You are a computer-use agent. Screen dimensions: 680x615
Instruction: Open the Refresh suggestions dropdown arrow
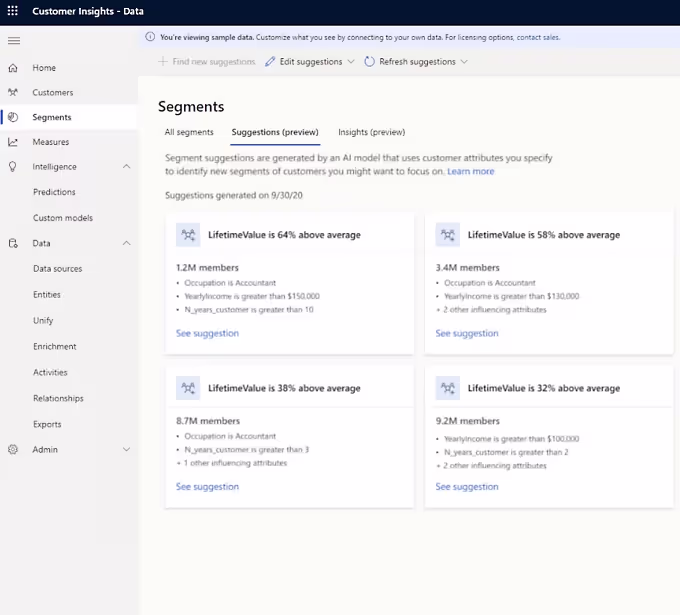coord(464,62)
